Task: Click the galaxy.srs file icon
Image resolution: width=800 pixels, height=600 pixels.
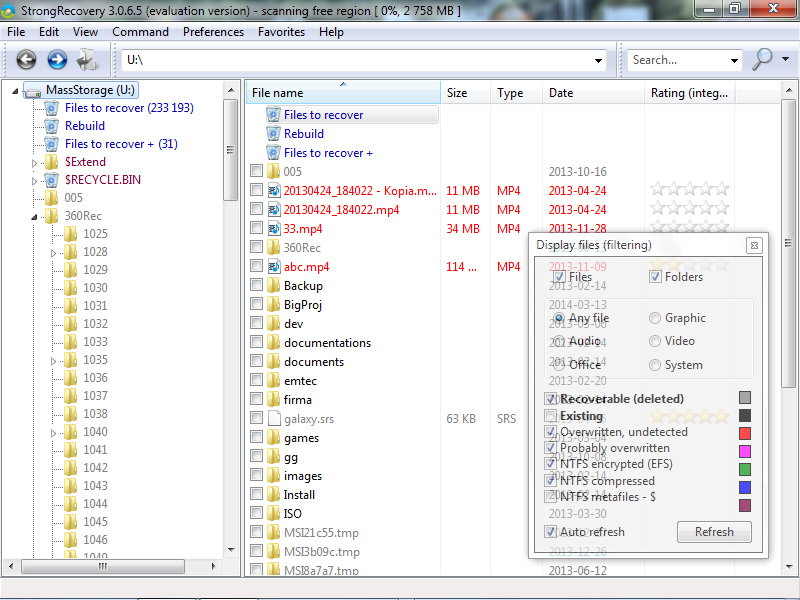Action: click(273, 419)
